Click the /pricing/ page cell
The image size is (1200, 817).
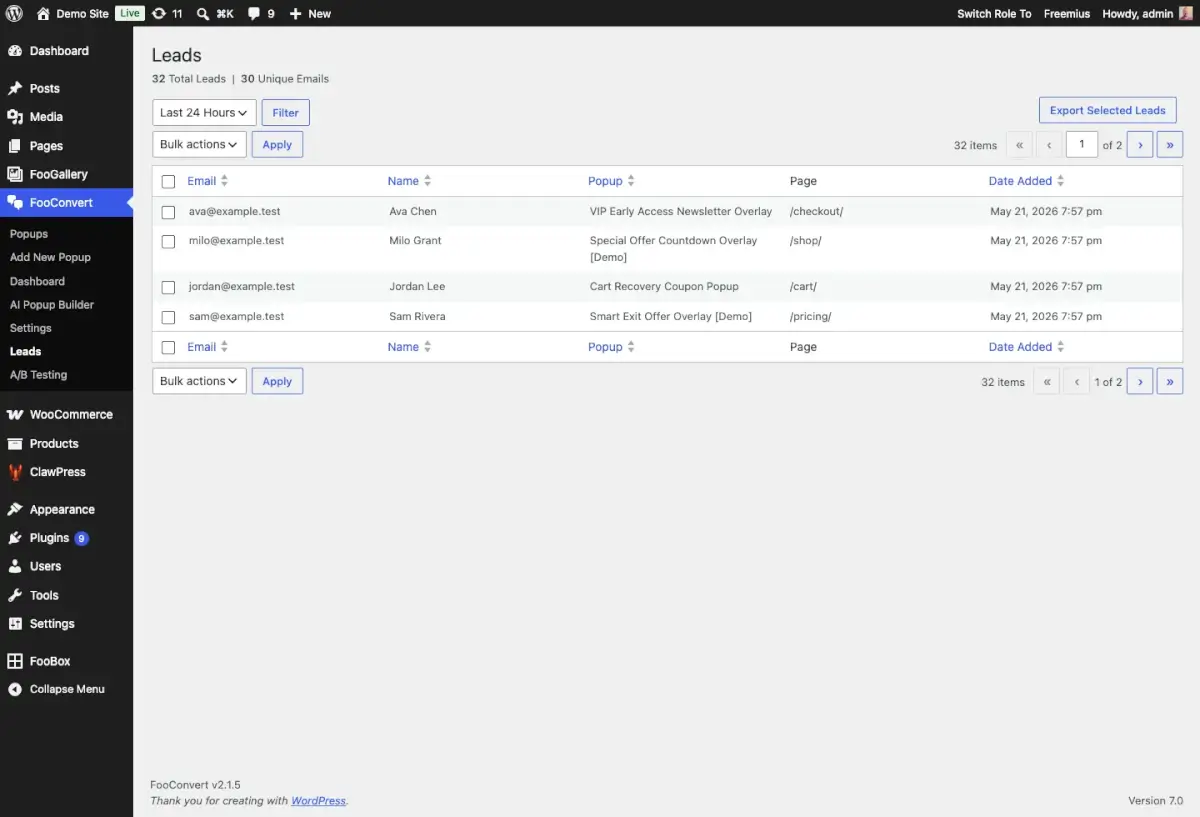(x=810, y=317)
